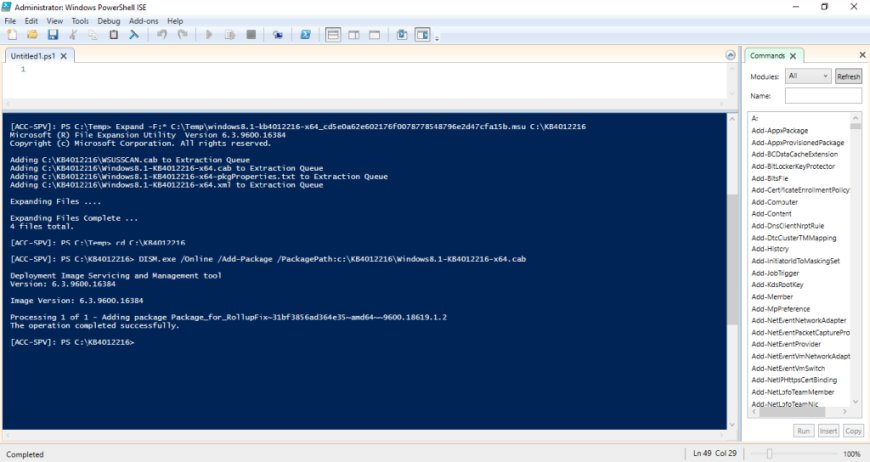
Task: Adjust the zoom slider in status bar
Action: click(769, 454)
